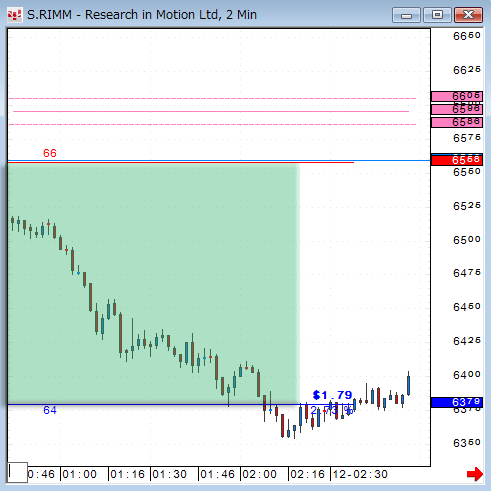Click the 6500 price scale label

(x=467, y=240)
